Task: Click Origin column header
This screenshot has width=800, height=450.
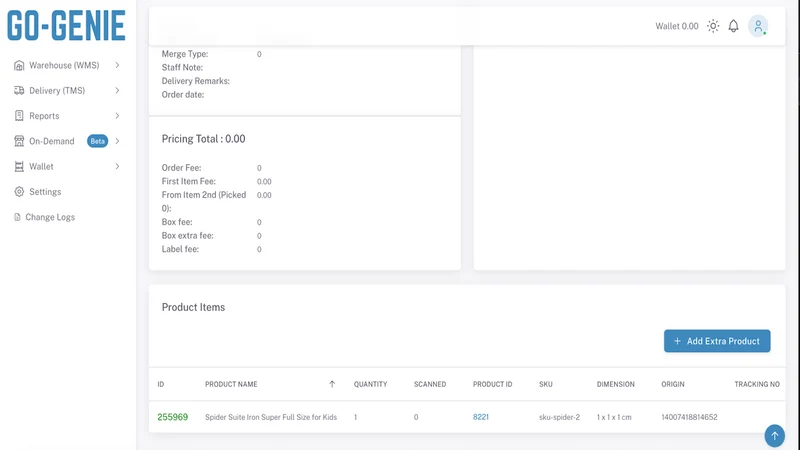Action: [672, 384]
